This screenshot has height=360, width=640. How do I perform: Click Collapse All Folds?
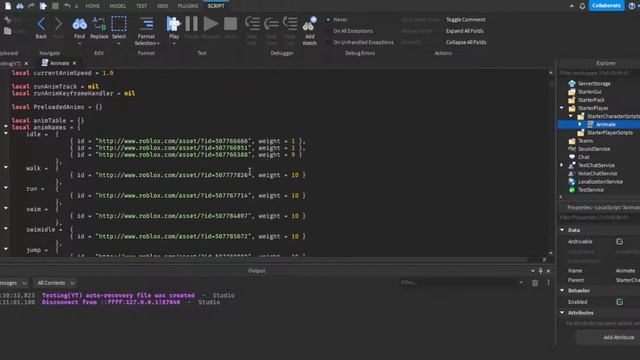(466, 42)
